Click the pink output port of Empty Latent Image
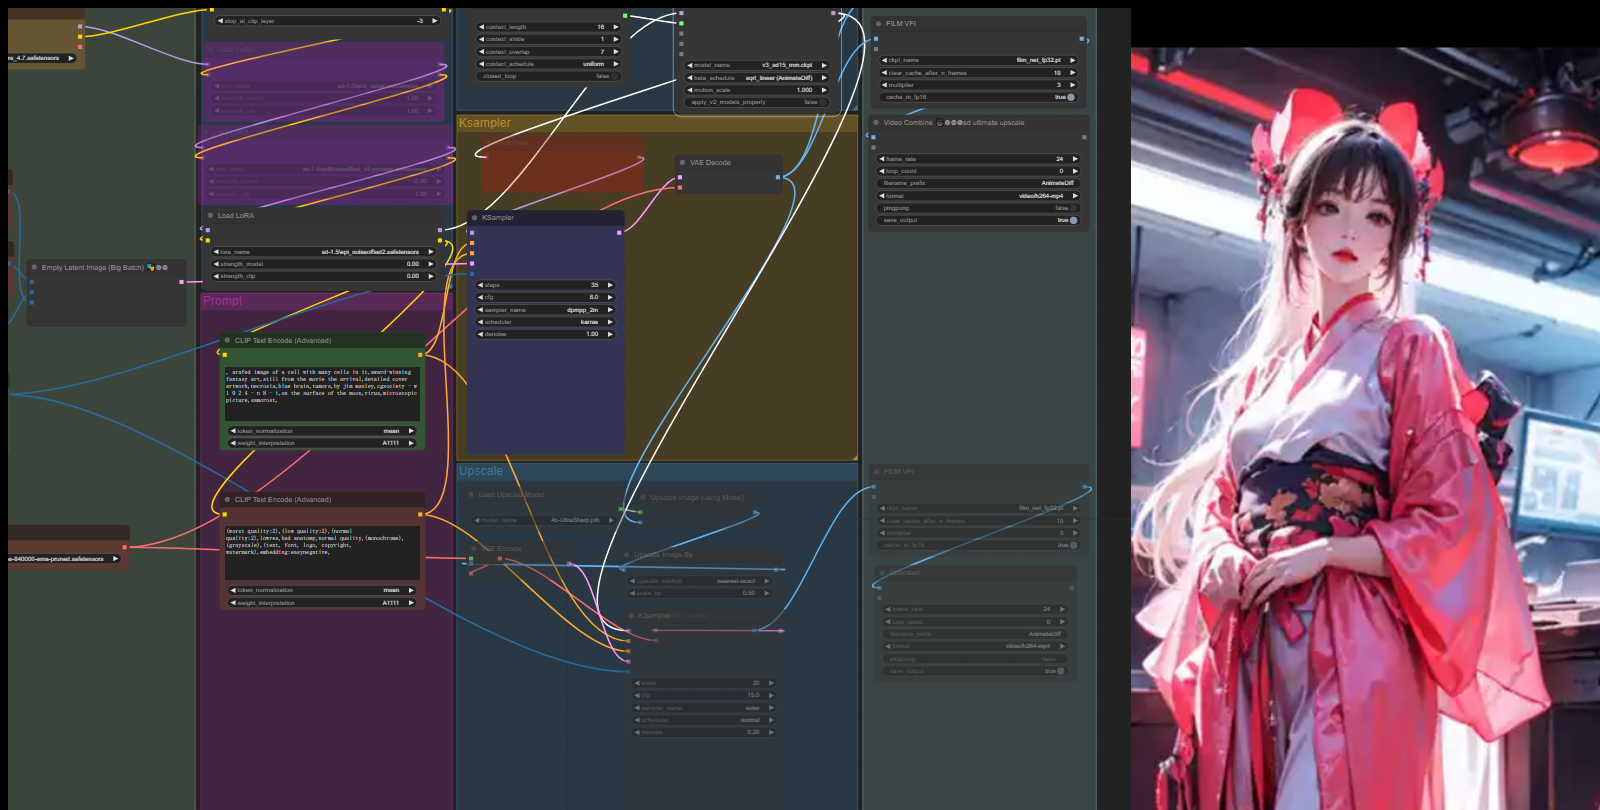 [181, 282]
